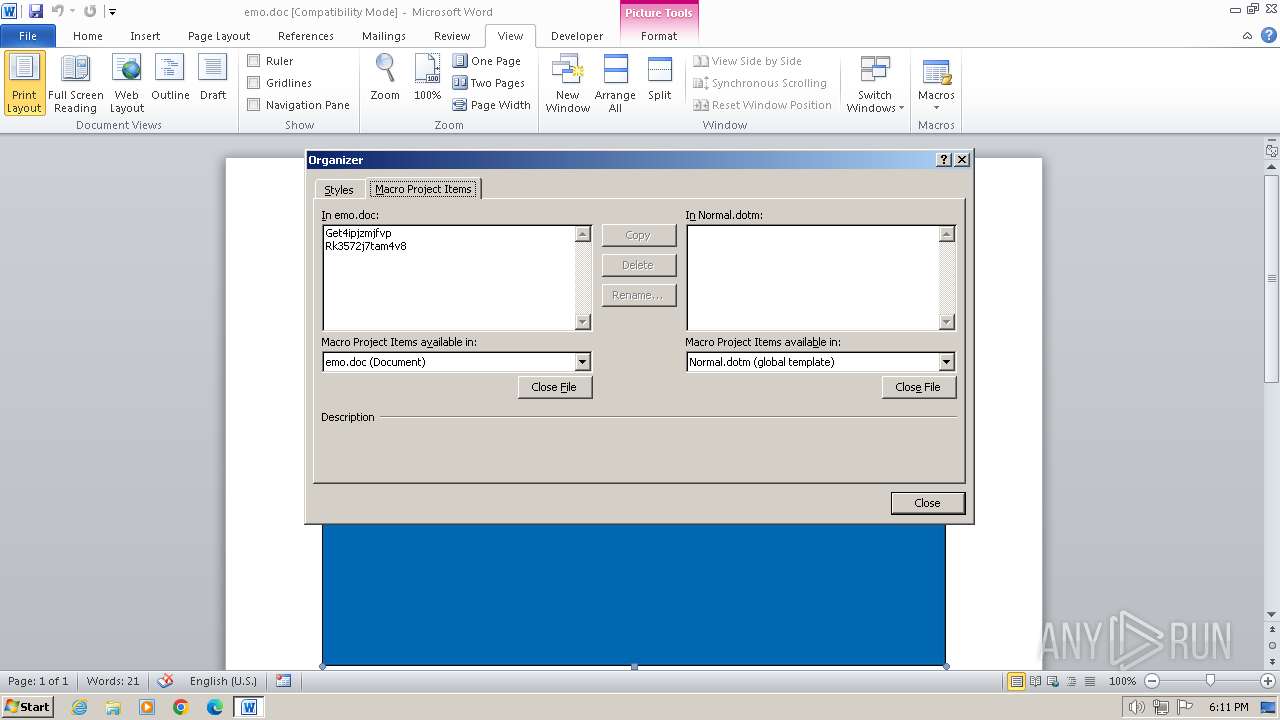Screen dimensions: 1280x720
Task: Click Close button of Organizer dialog
Action: (x=927, y=503)
